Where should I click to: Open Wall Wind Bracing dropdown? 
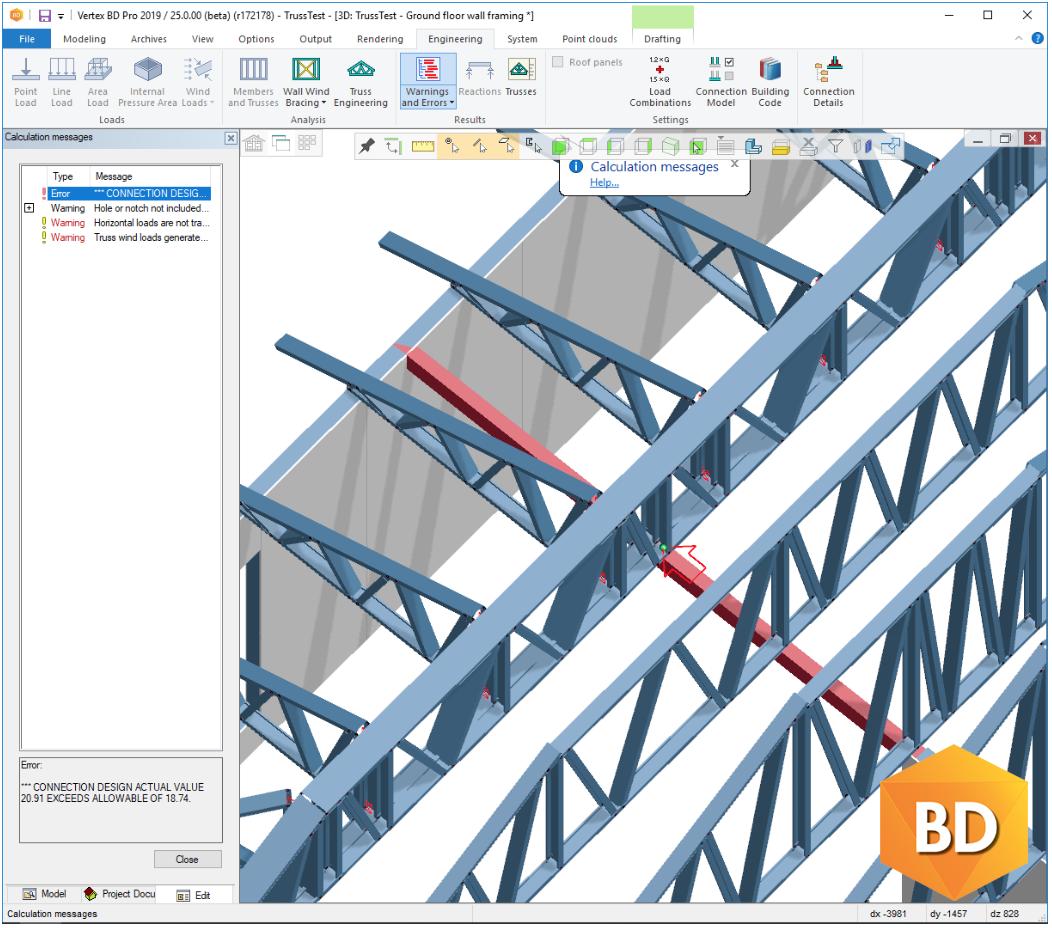coord(306,97)
